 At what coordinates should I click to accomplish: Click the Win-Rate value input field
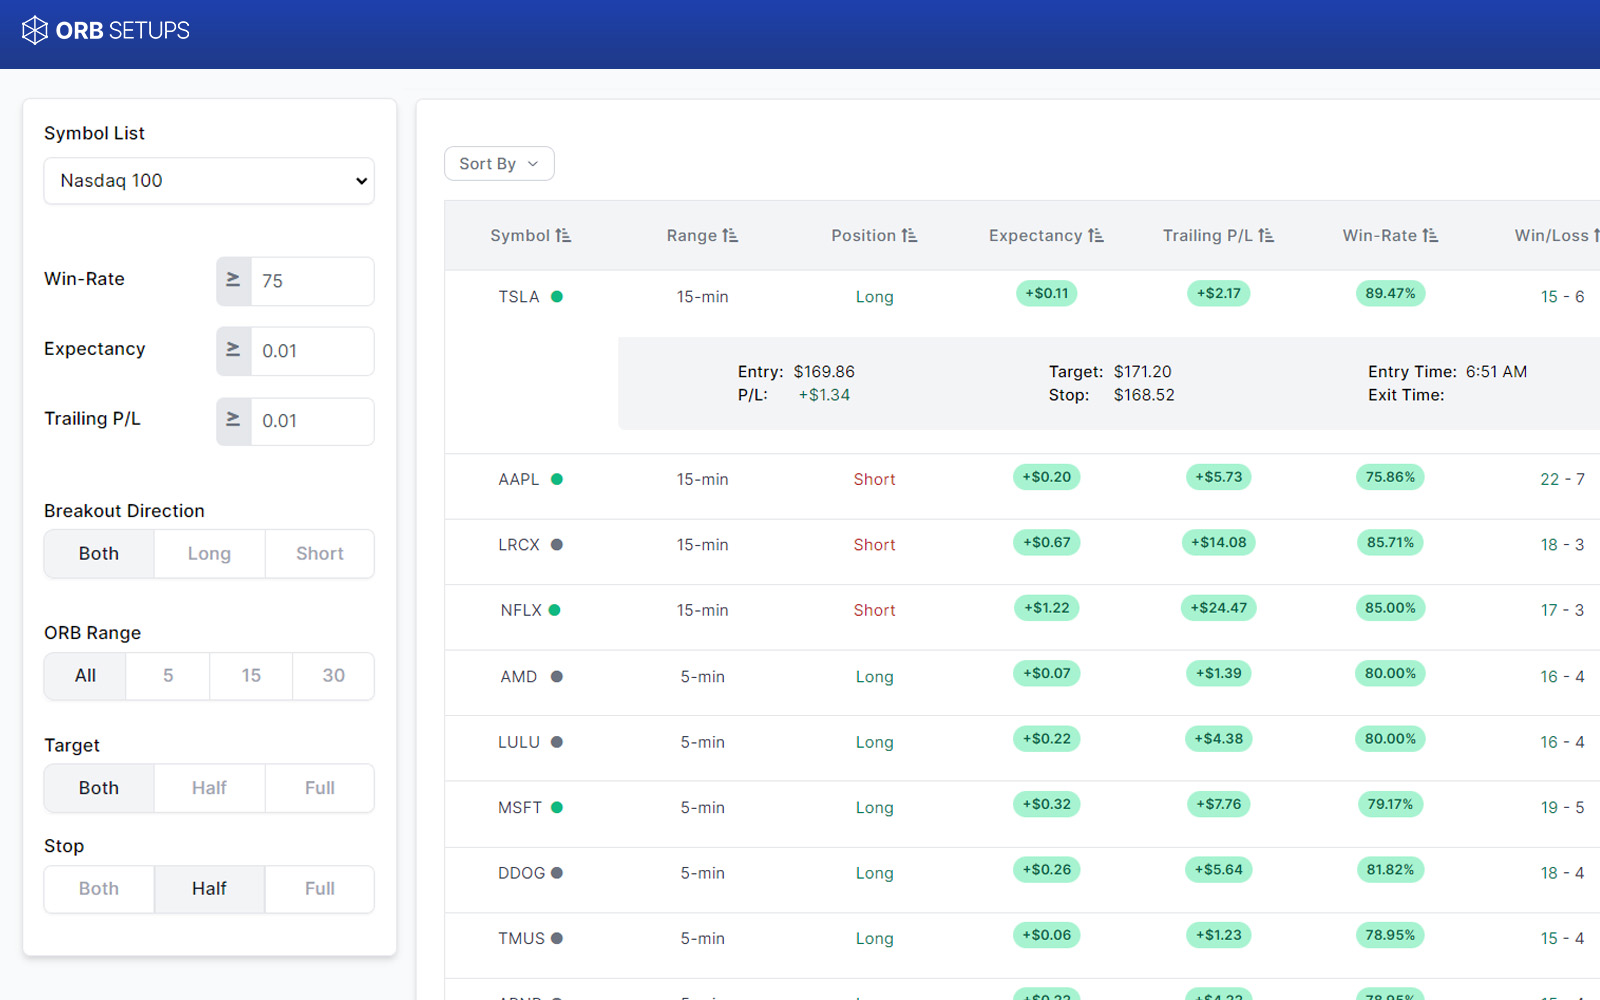click(312, 281)
